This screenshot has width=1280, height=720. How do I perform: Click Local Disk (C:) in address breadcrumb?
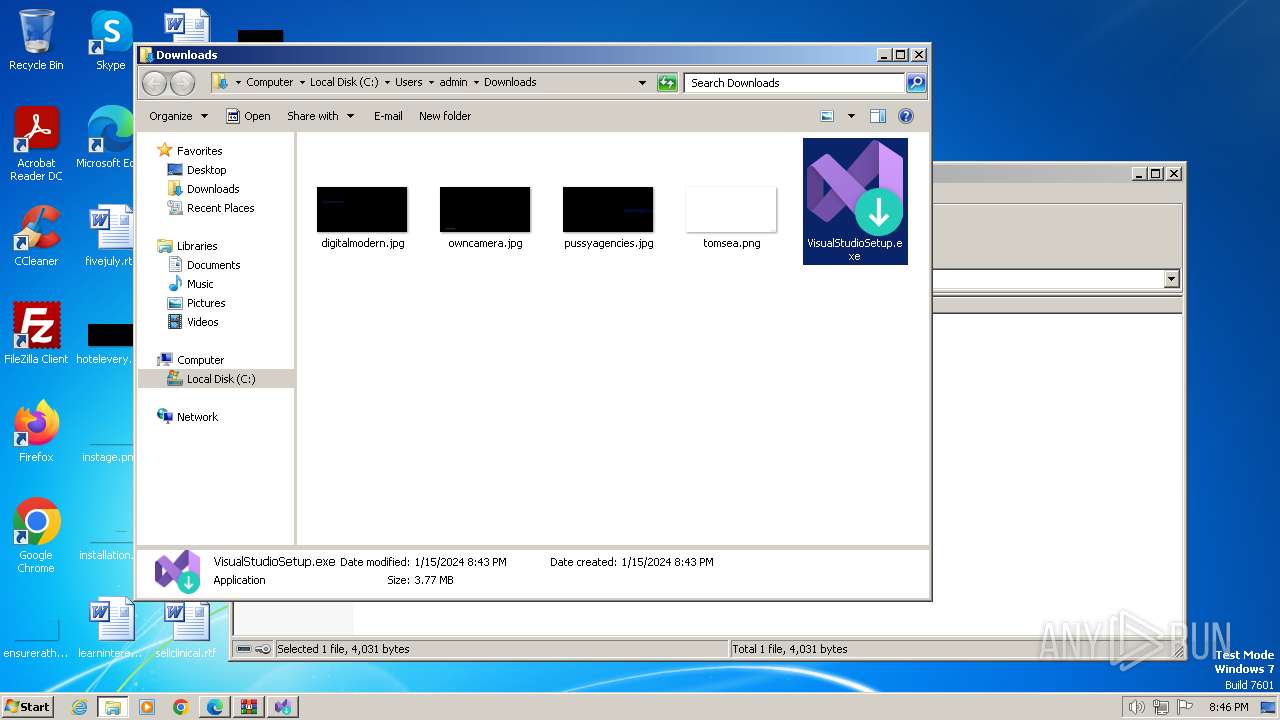click(344, 83)
